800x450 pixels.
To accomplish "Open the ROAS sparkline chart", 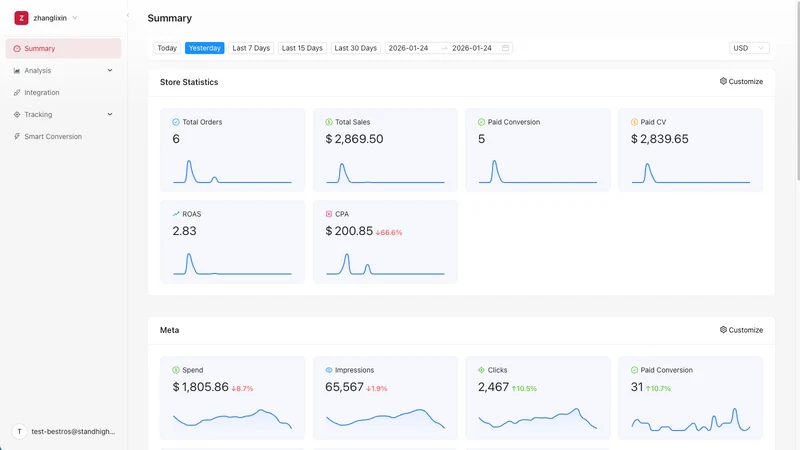I will pos(233,264).
